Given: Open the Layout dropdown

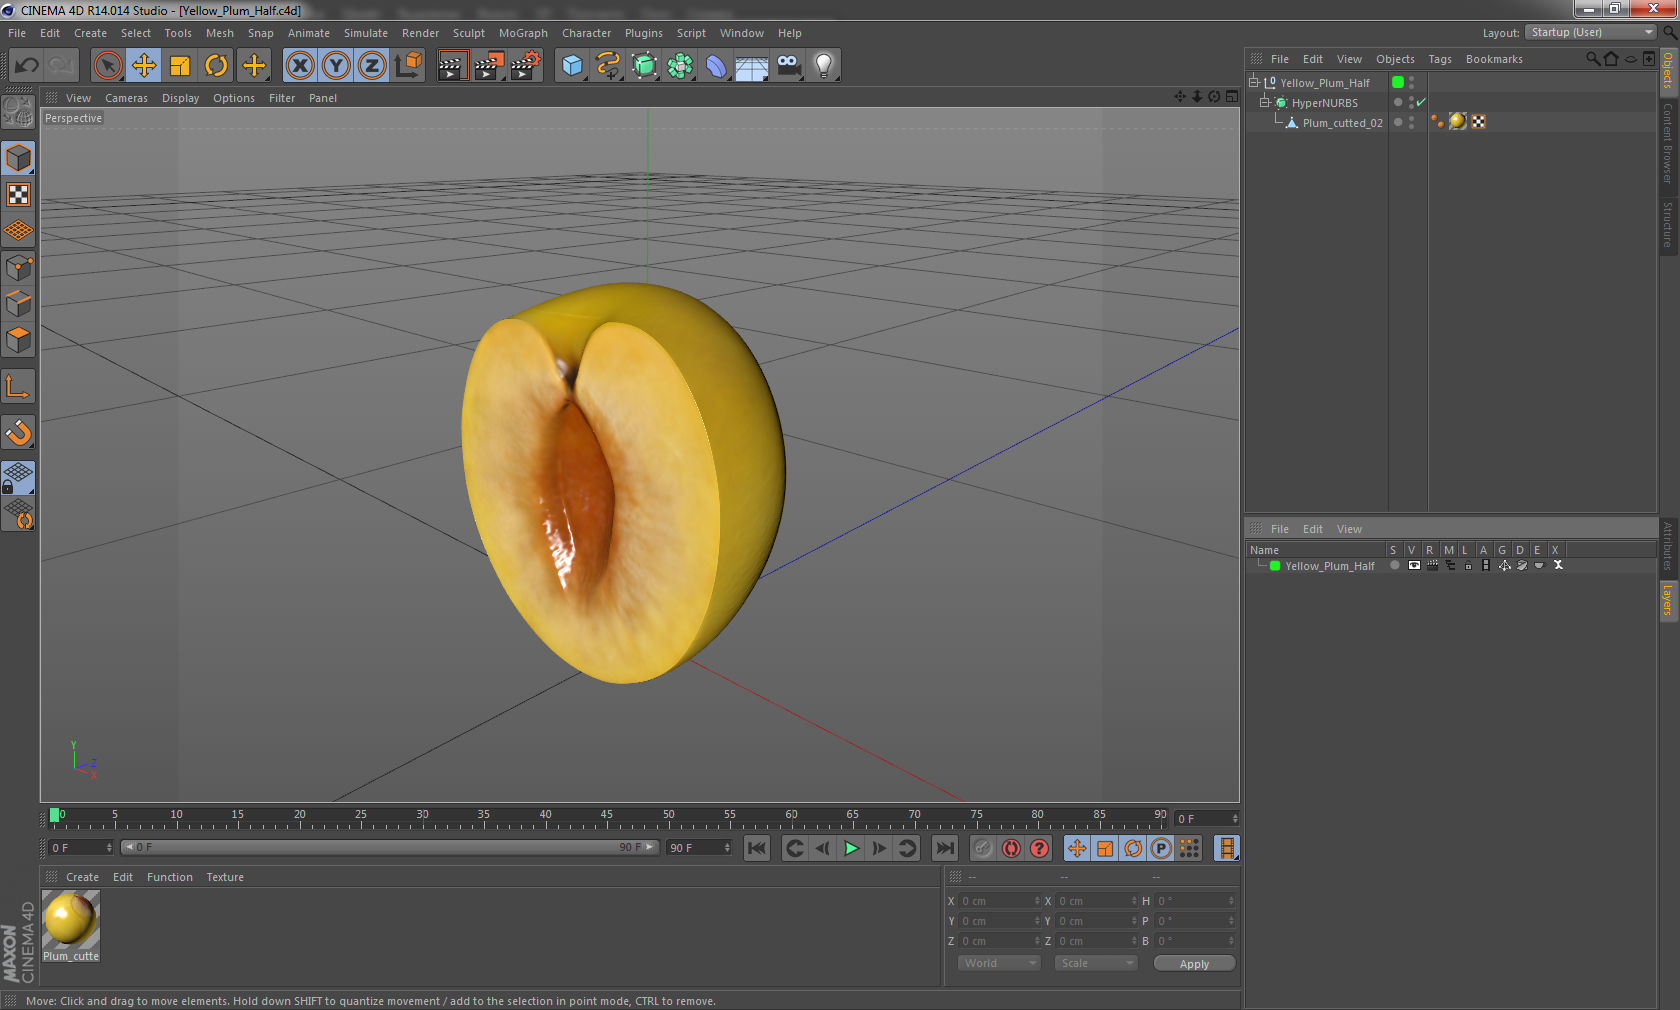Looking at the screenshot, I should (x=1590, y=32).
